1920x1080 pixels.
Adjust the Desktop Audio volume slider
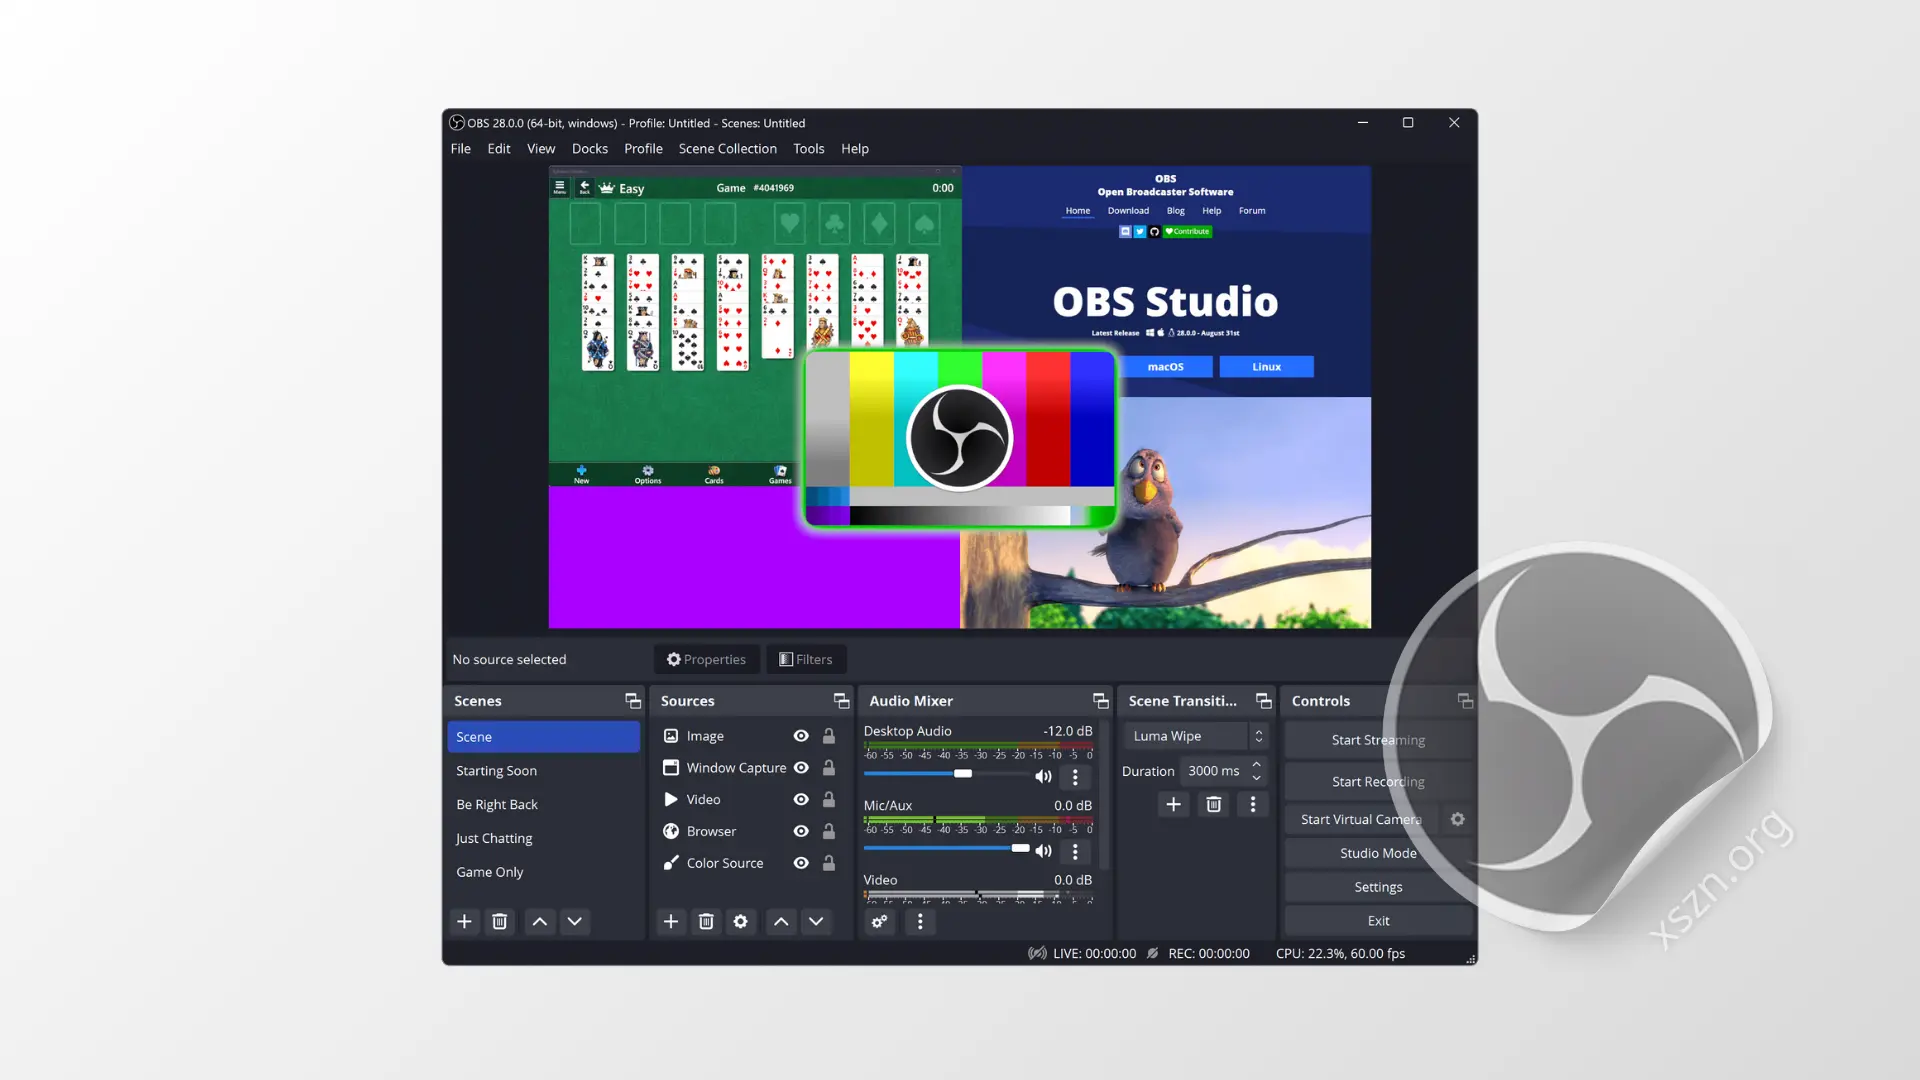coord(963,773)
